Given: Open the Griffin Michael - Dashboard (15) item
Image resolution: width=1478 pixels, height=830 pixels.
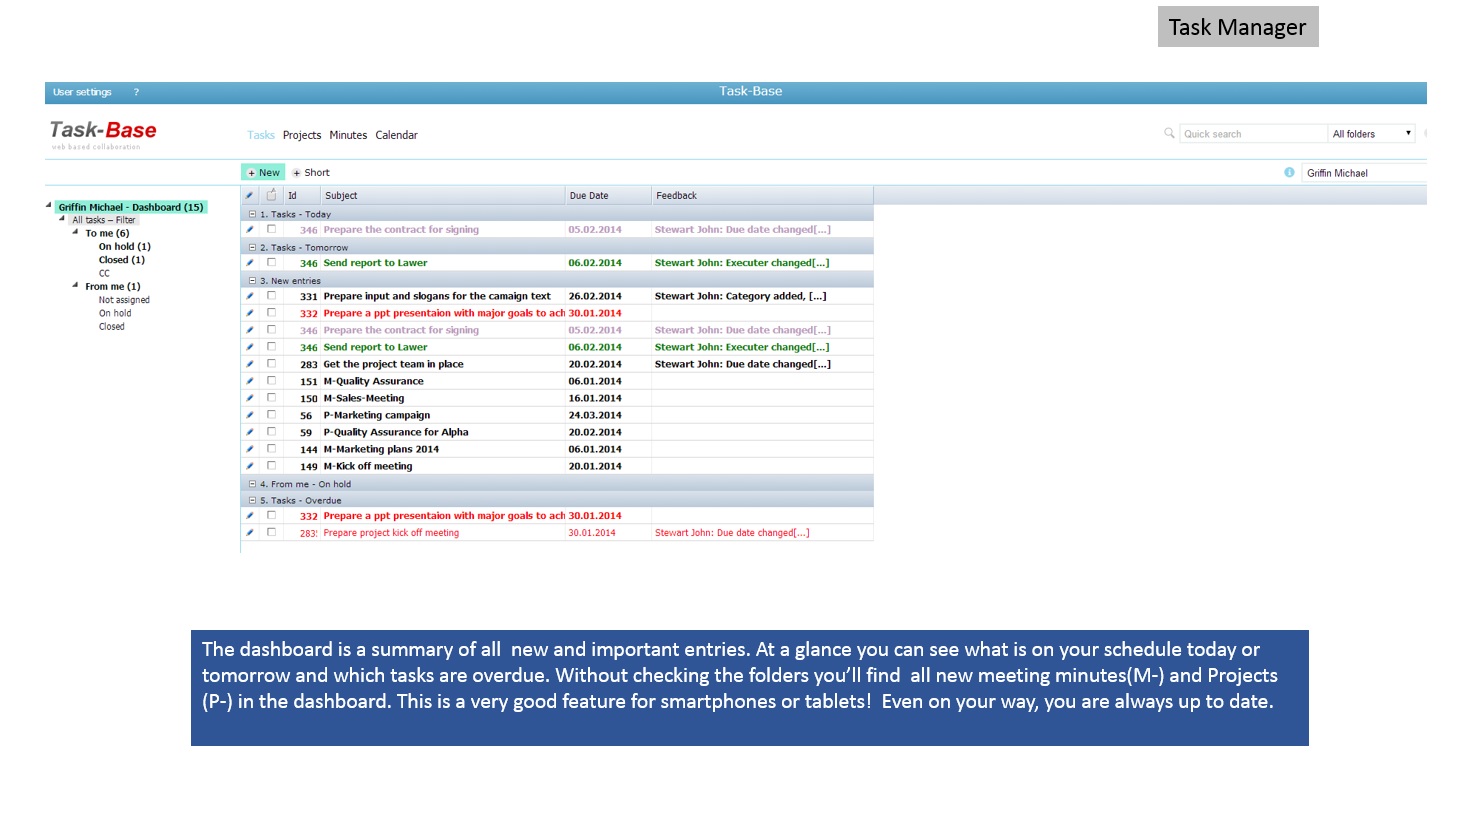Looking at the screenshot, I should tap(130, 207).
